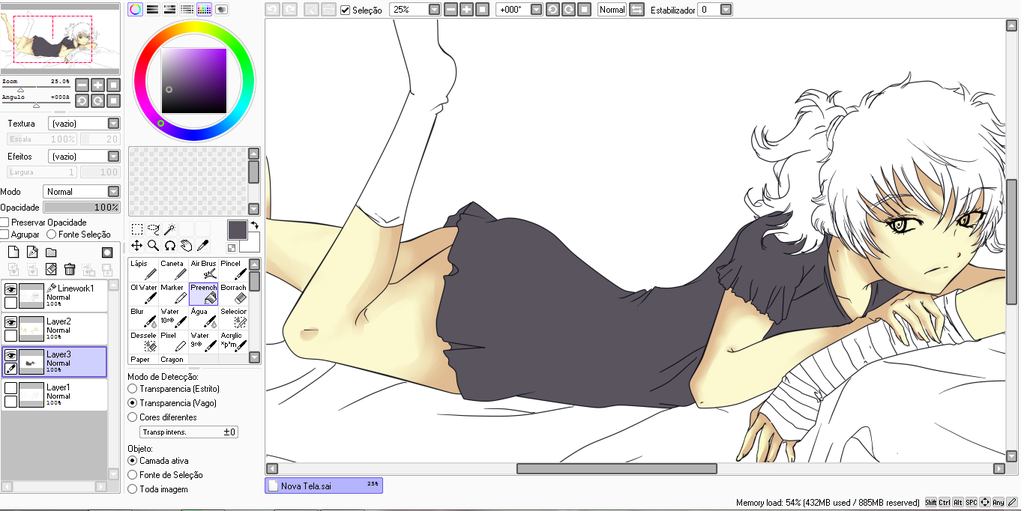
Task: Choose Toda imagem as target object
Action: tap(133, 489)
